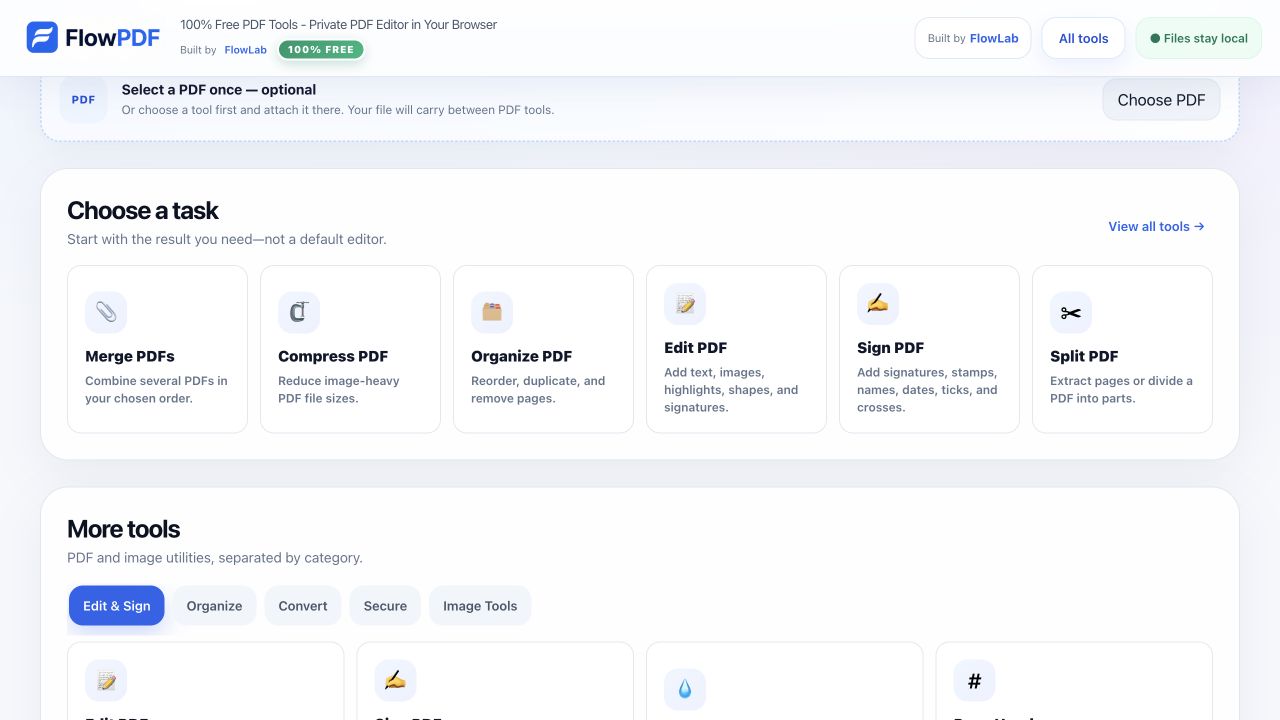The width and height of the screenshot is (1280, 720).
Task: Click the memo icon in Choose a task's Edit PDF card
Action: (x=685, y=305)
